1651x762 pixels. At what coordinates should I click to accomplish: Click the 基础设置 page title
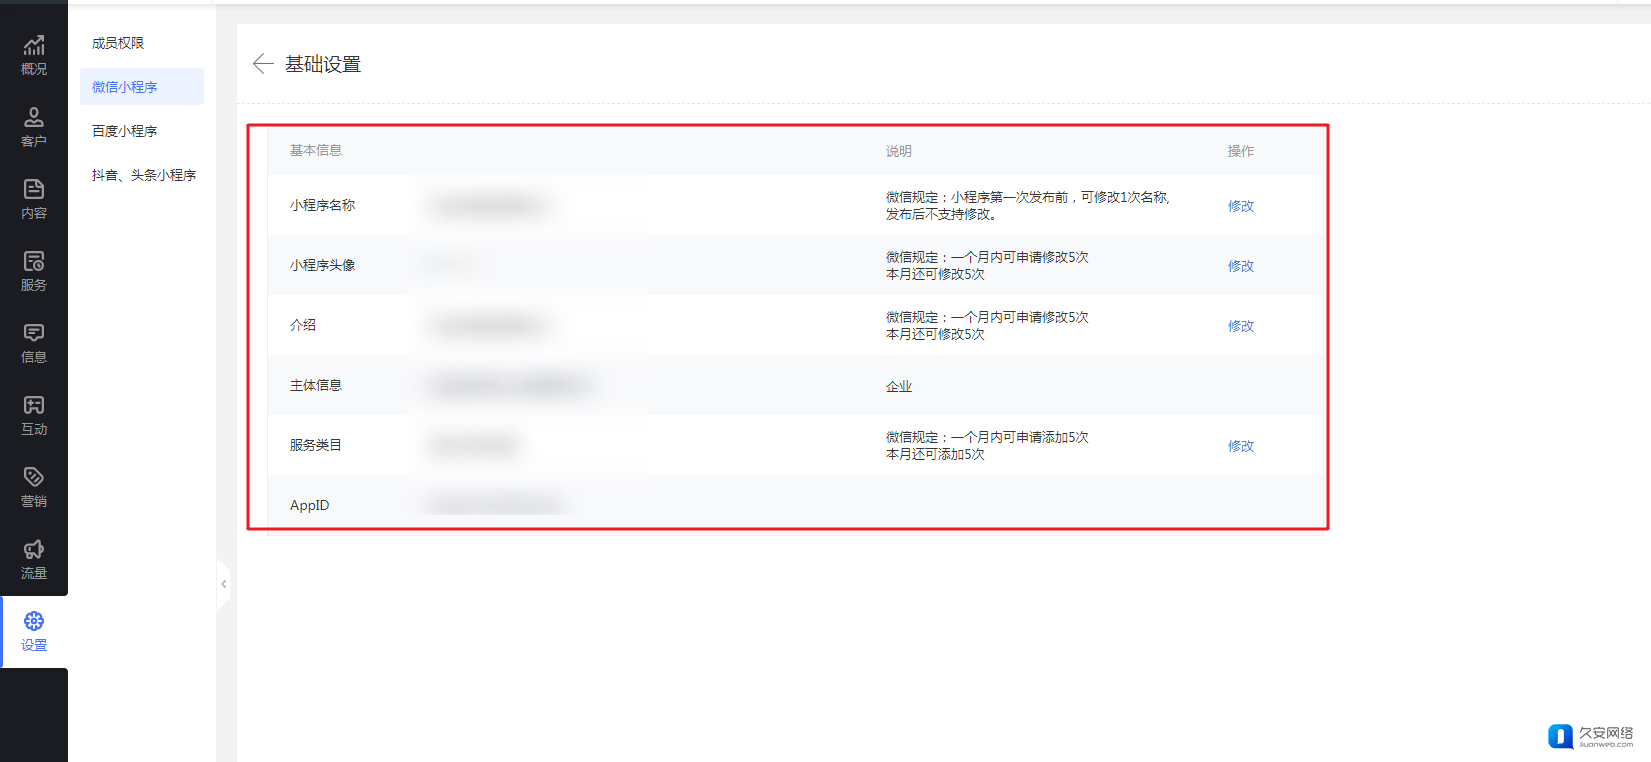tap(323, 64)
